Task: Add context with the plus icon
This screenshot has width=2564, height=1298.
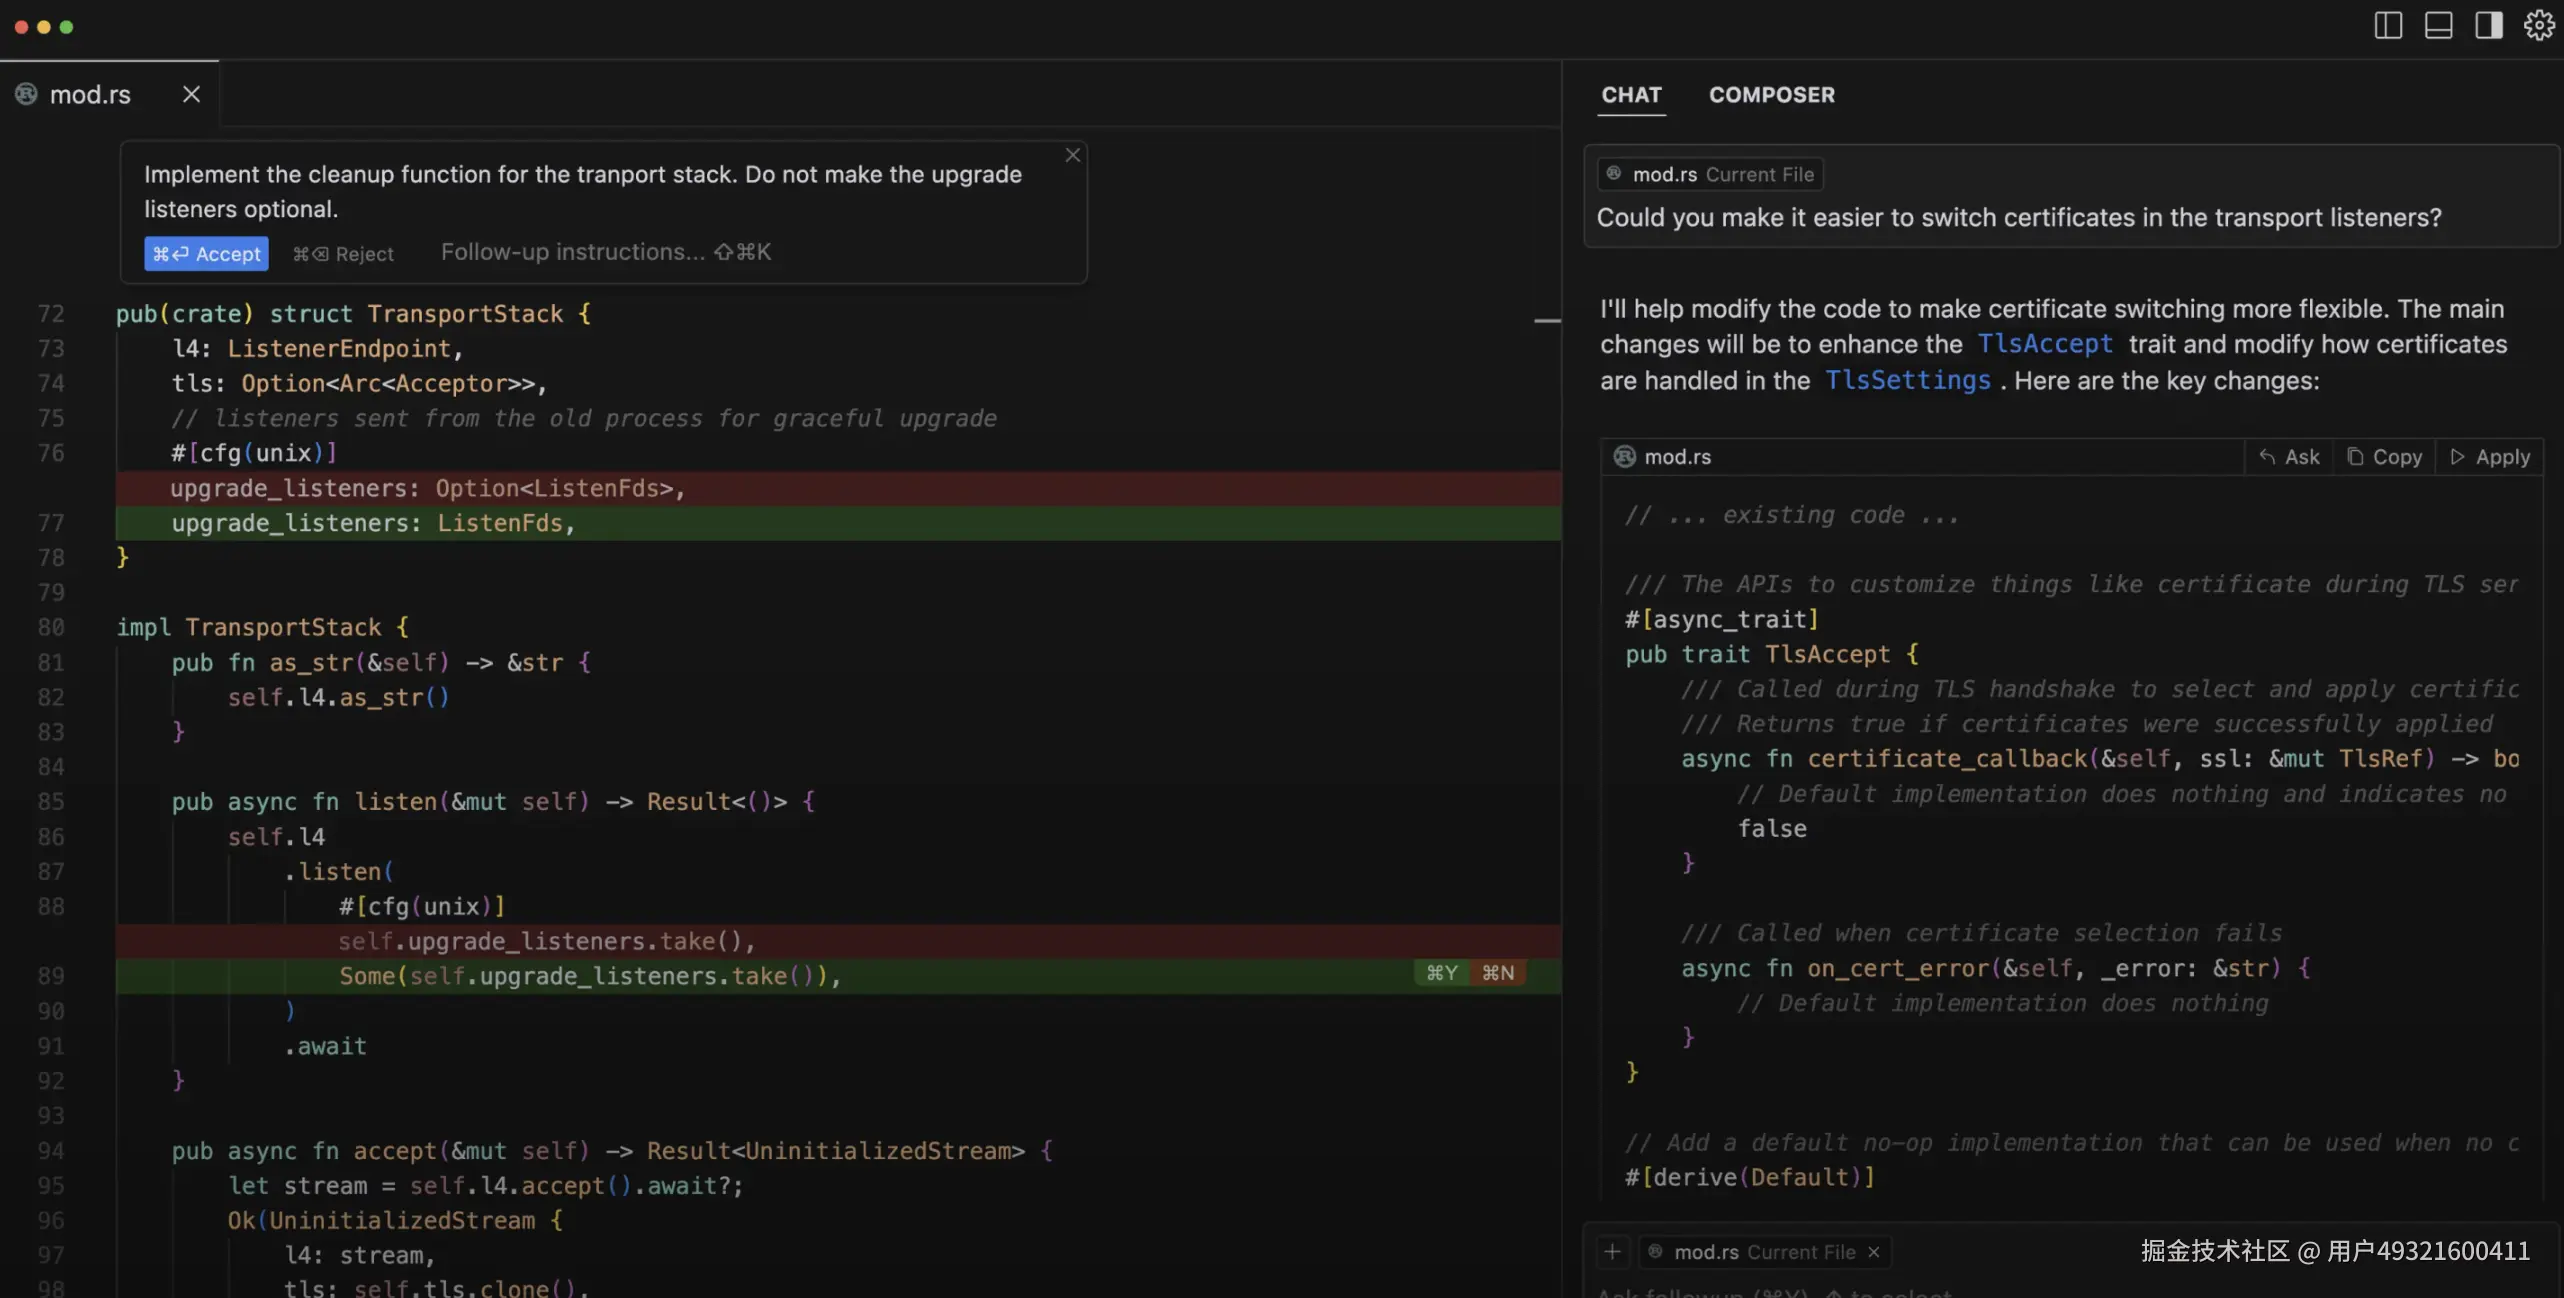Action: tap(1612, 1252)
